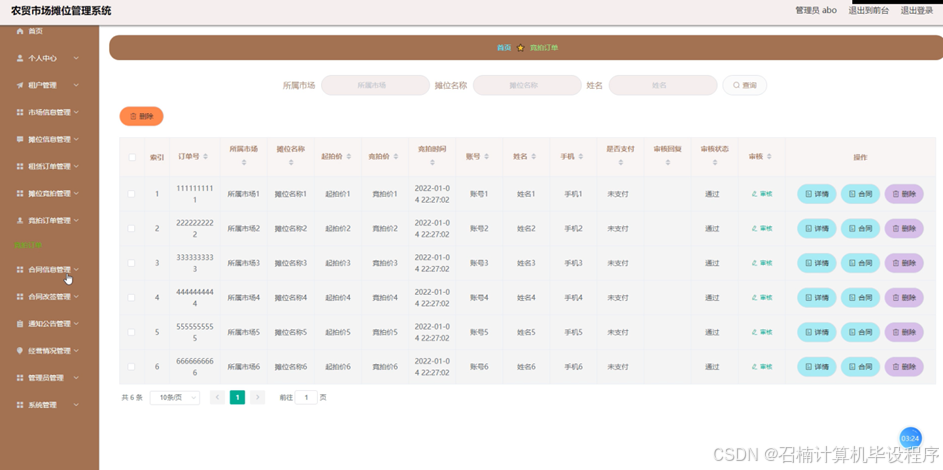Open 详情 for order row 1
The height and width of the screenshot is (470, 943).
coord(817,194)
